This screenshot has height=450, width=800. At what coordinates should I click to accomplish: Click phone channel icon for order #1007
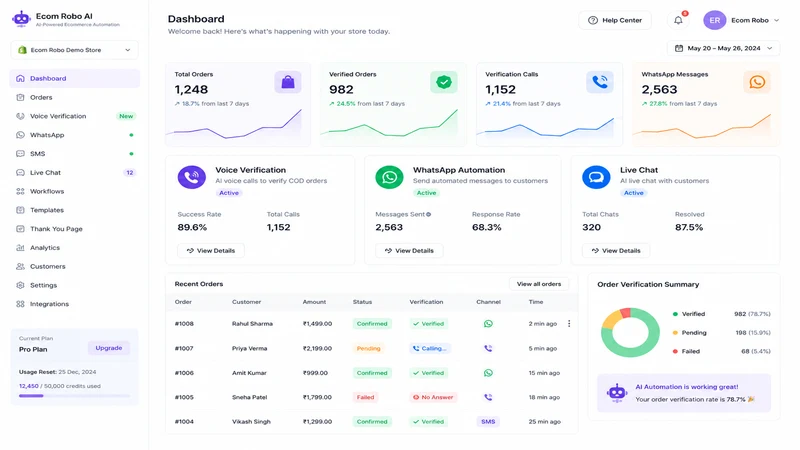[x=488, y=348]
